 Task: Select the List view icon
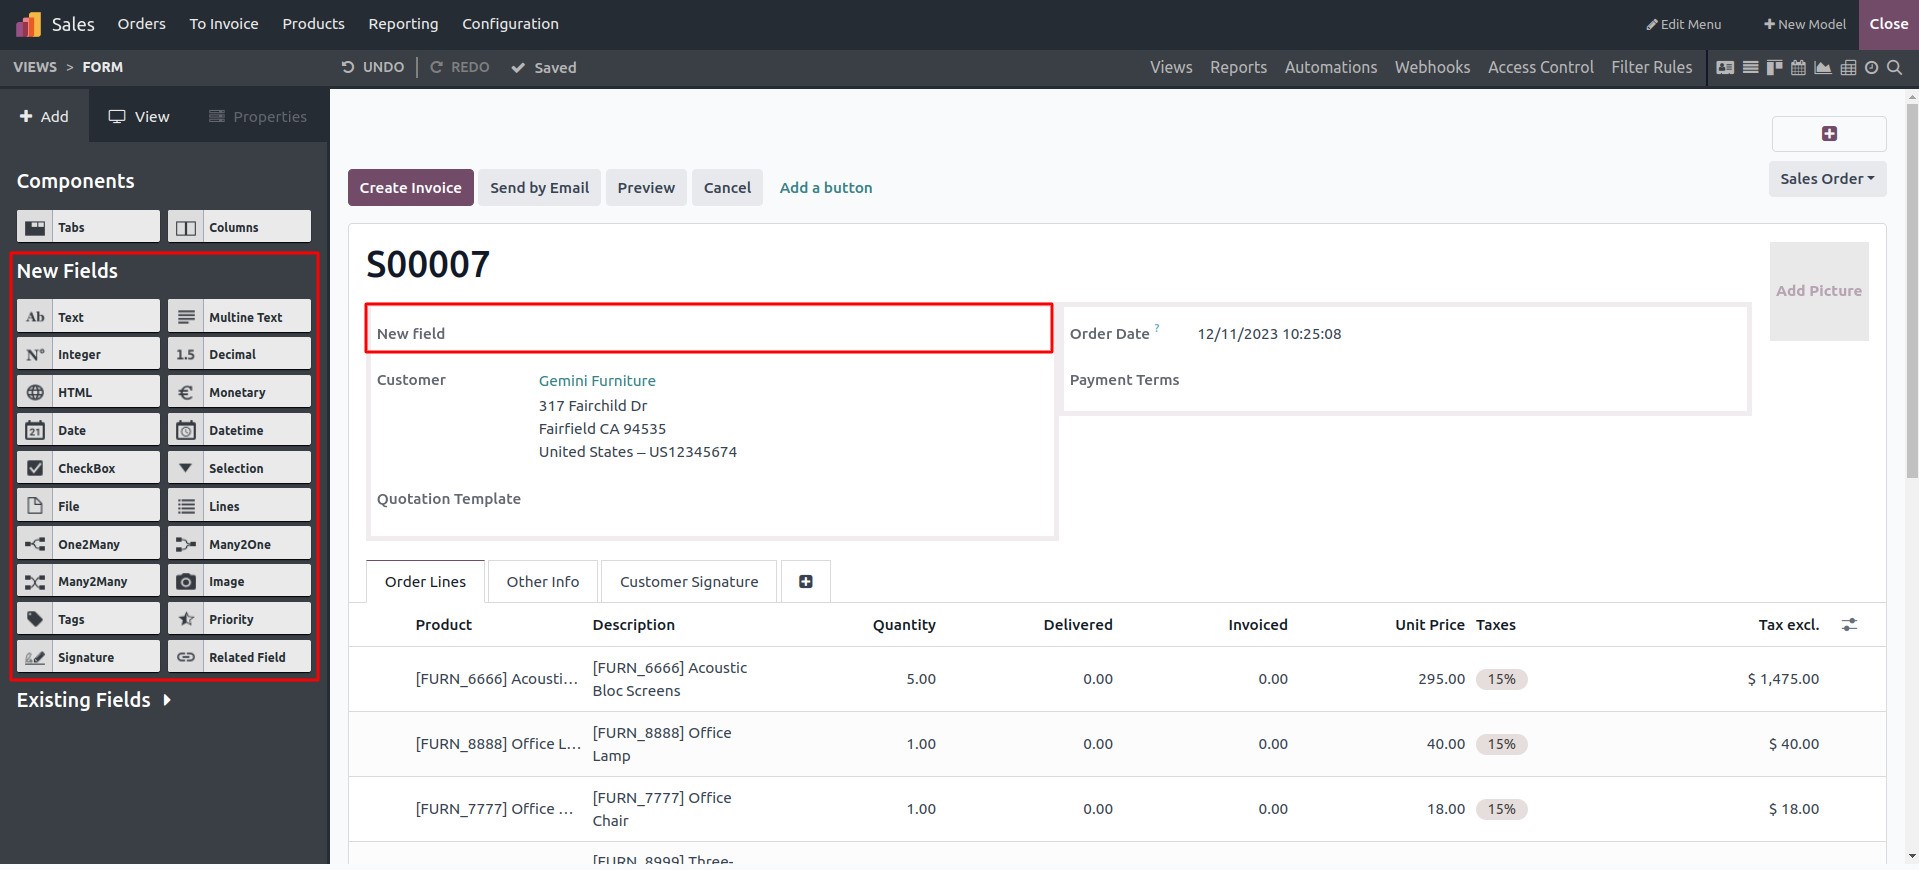coord(1750,67)
